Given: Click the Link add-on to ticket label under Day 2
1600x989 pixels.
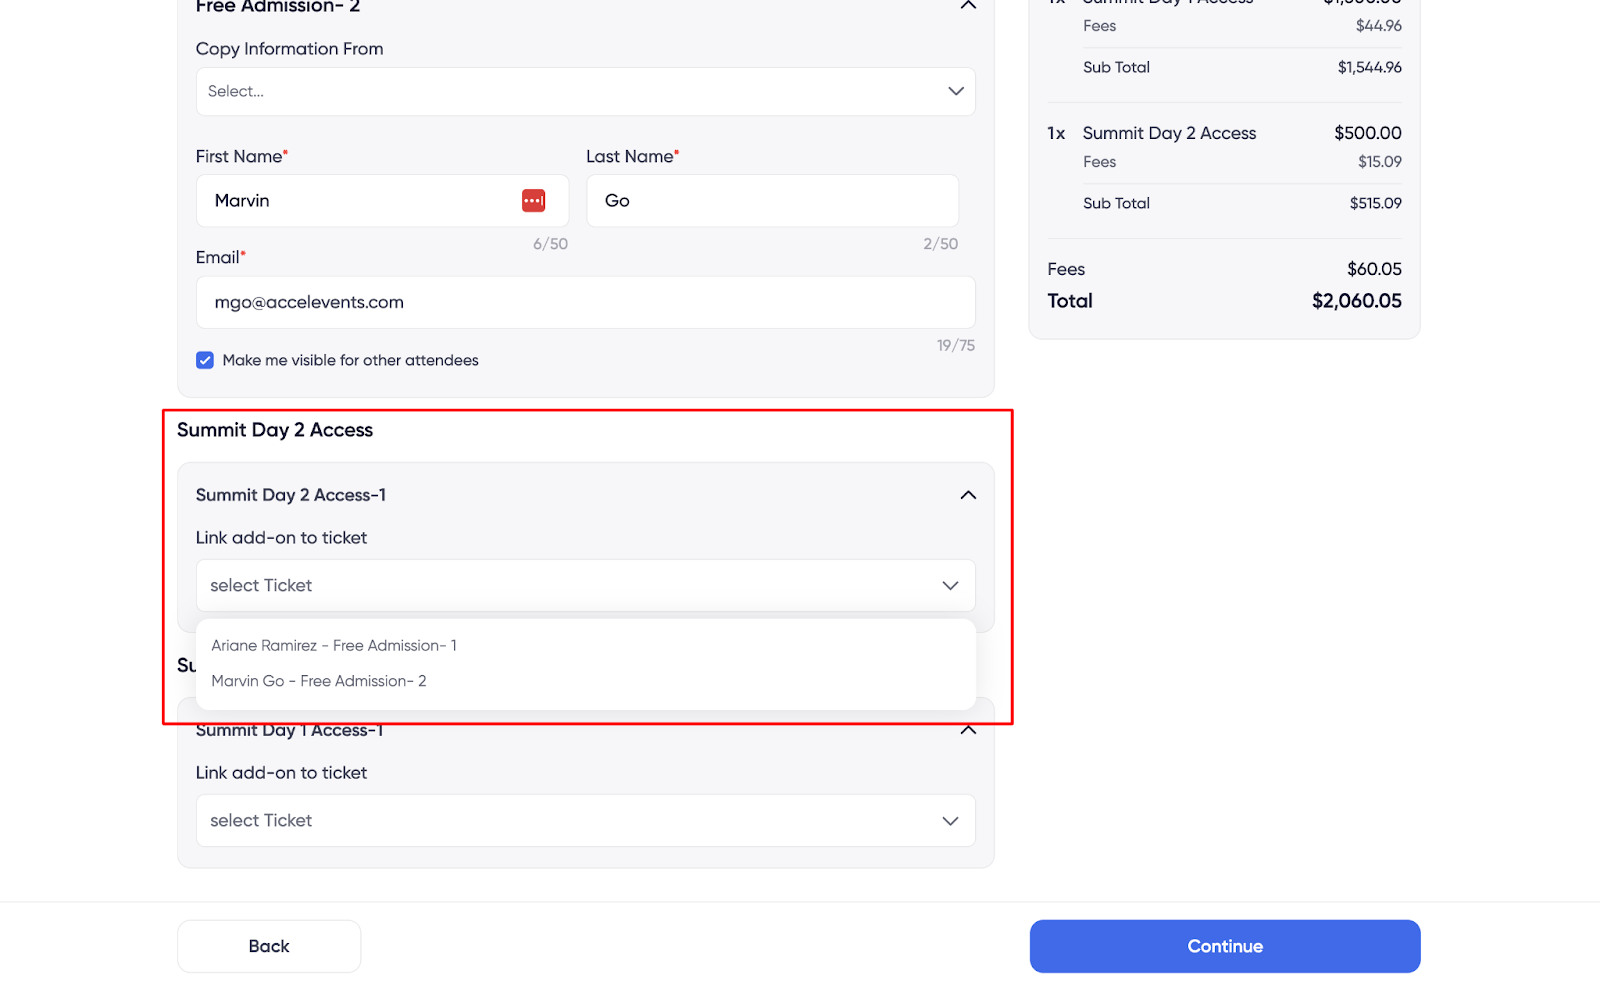Looking at the screenshot, I should pyautogui.click(x=281, y=538).
